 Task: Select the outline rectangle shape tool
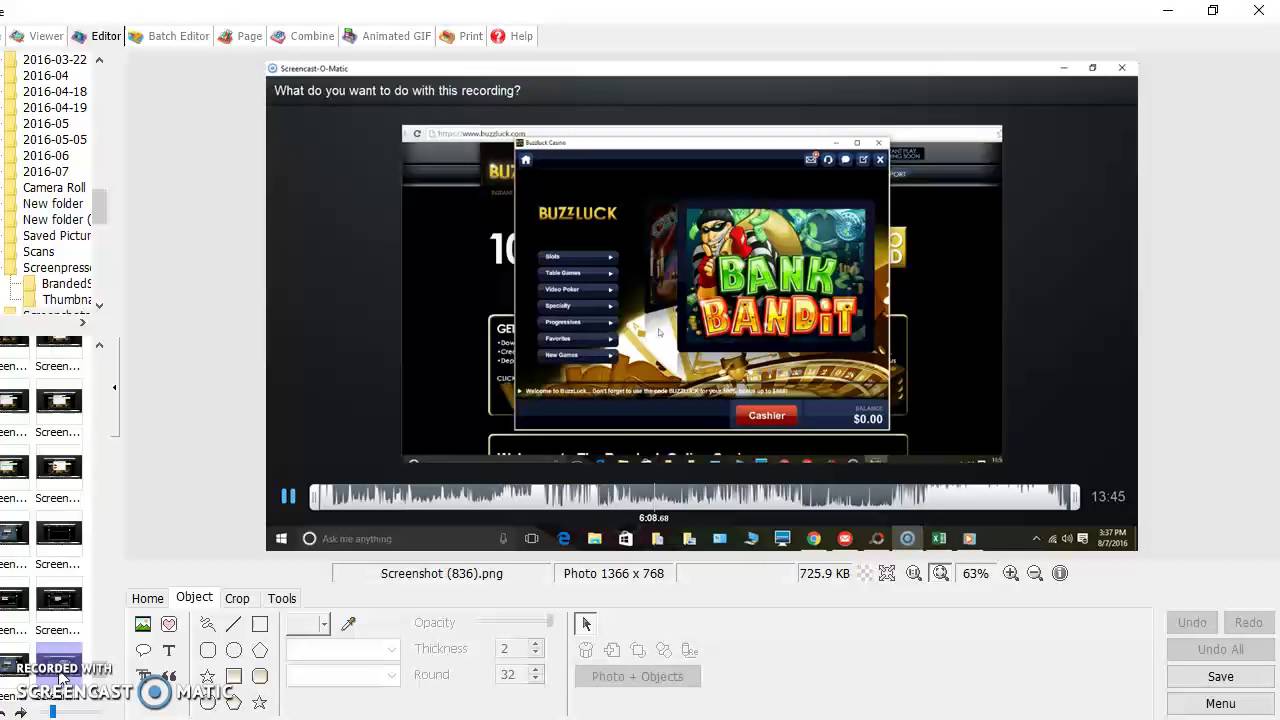pos(260,624)
